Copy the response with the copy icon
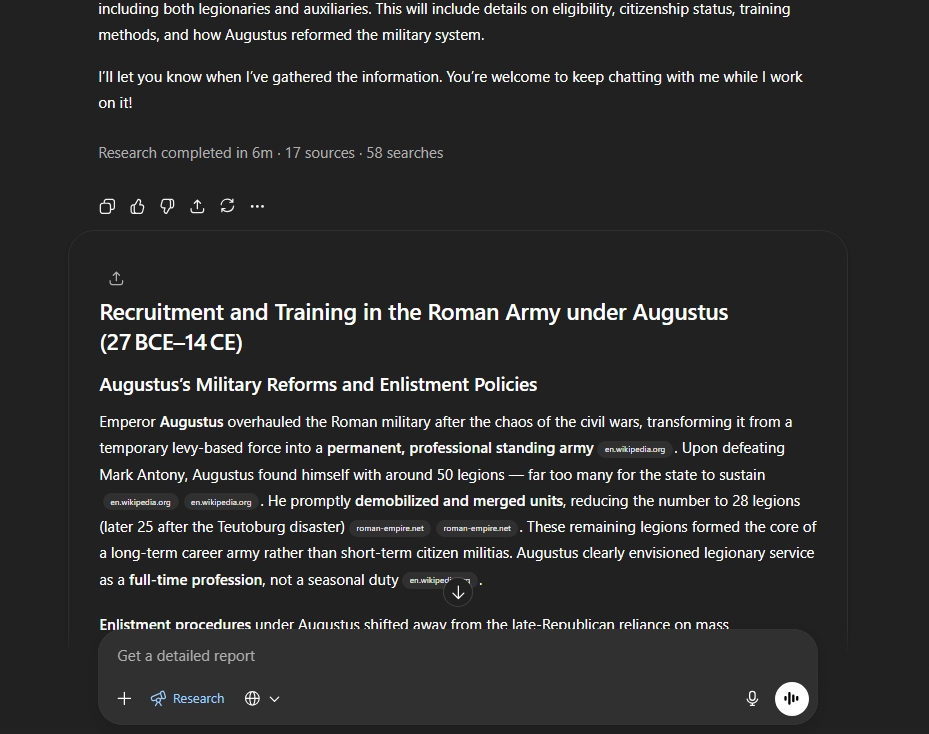This screenshot has width=929, height=734. [x=107, y=206]
